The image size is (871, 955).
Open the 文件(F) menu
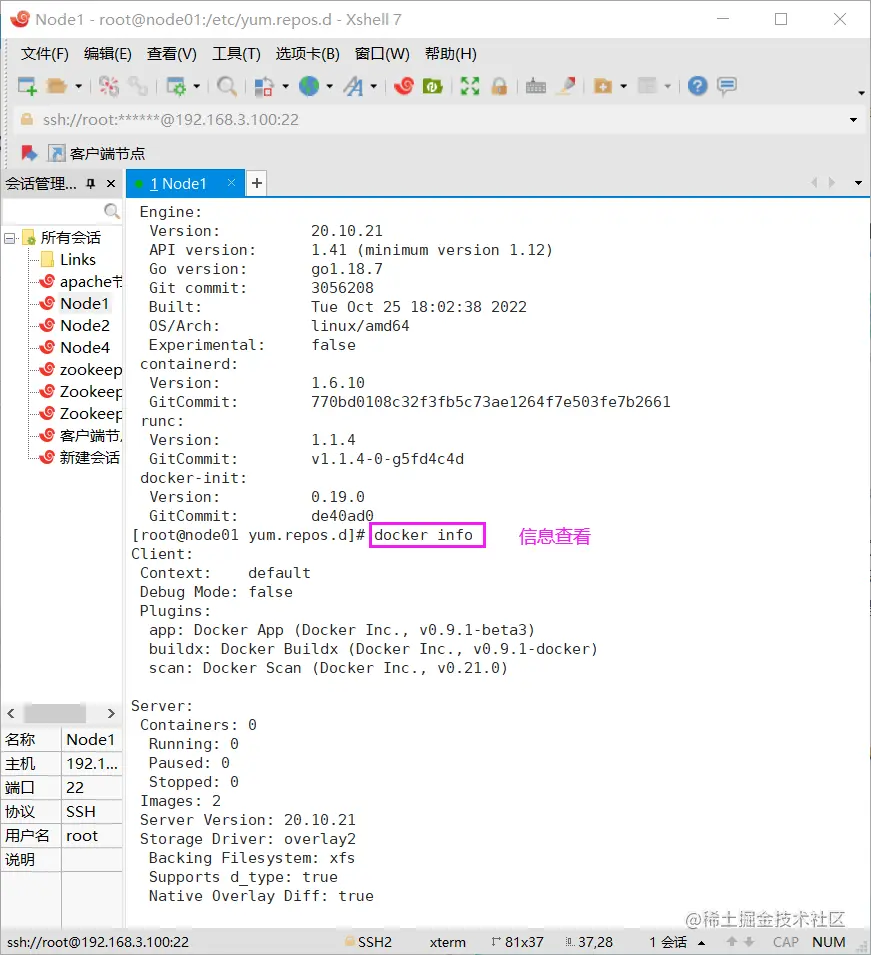(44, 54)
